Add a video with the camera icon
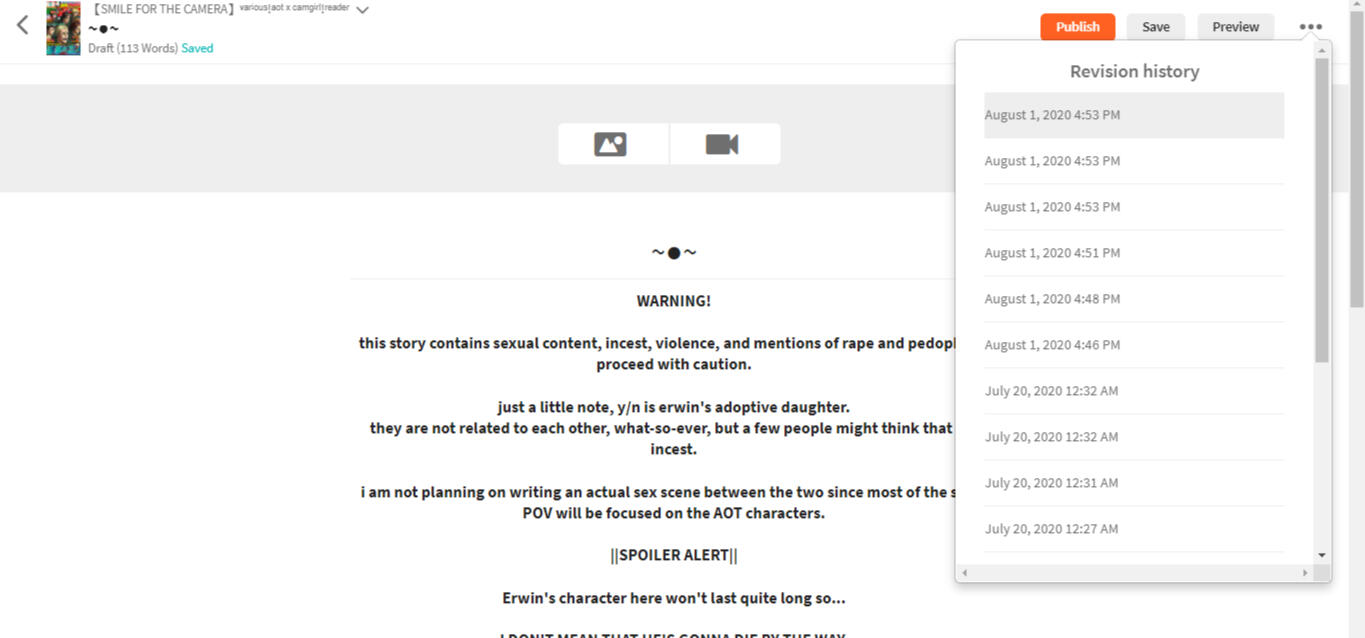Screen dimensions: 1365x638 tap(722, 144)
